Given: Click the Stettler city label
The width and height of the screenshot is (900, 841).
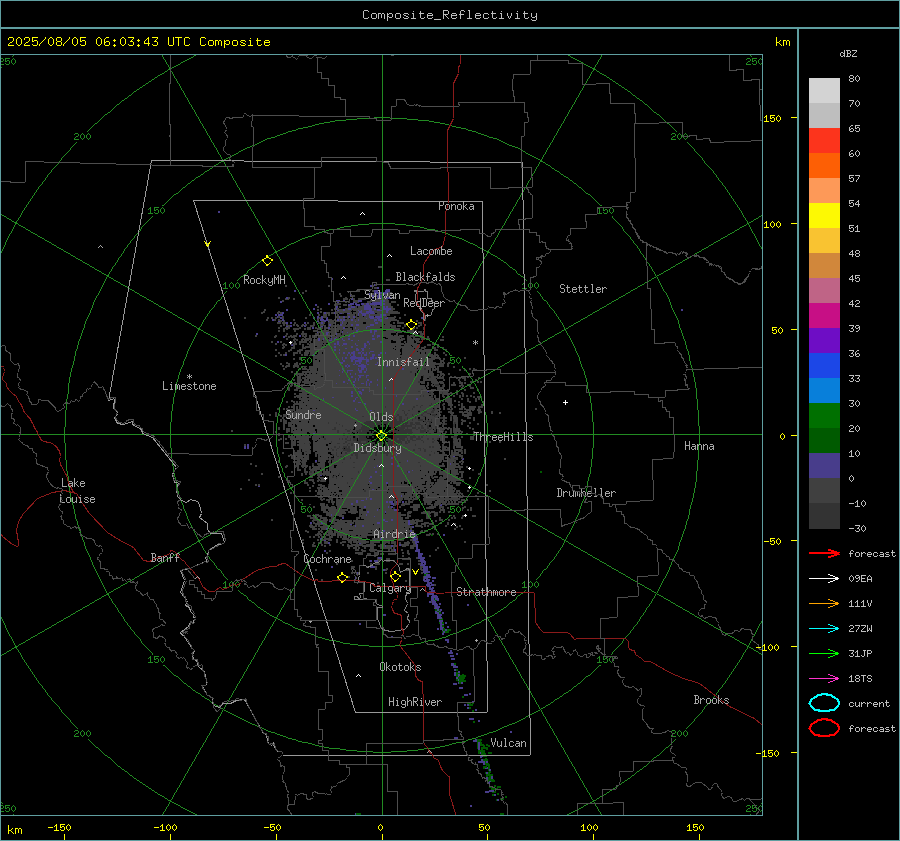Looking at the screenshot, I should 583,289.
